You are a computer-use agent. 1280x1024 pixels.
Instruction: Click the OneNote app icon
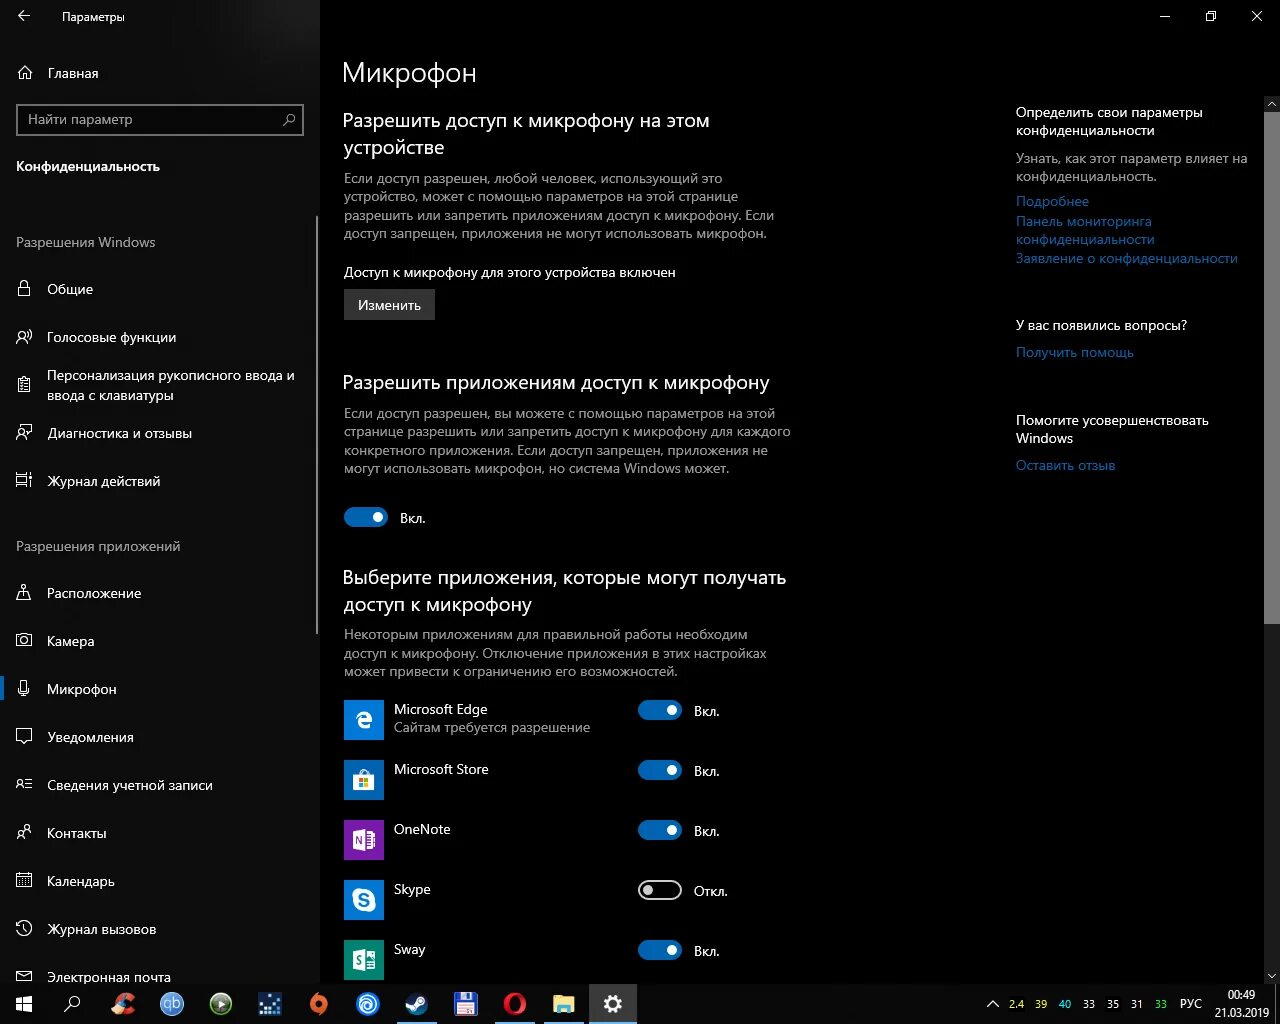364,840
